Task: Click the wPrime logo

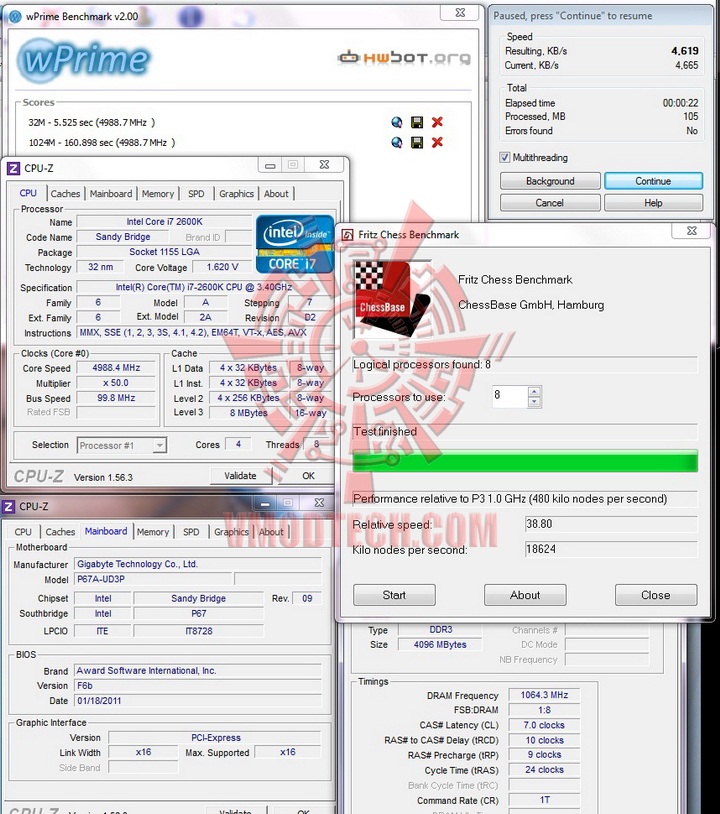Action: click(x=84, y=59)
